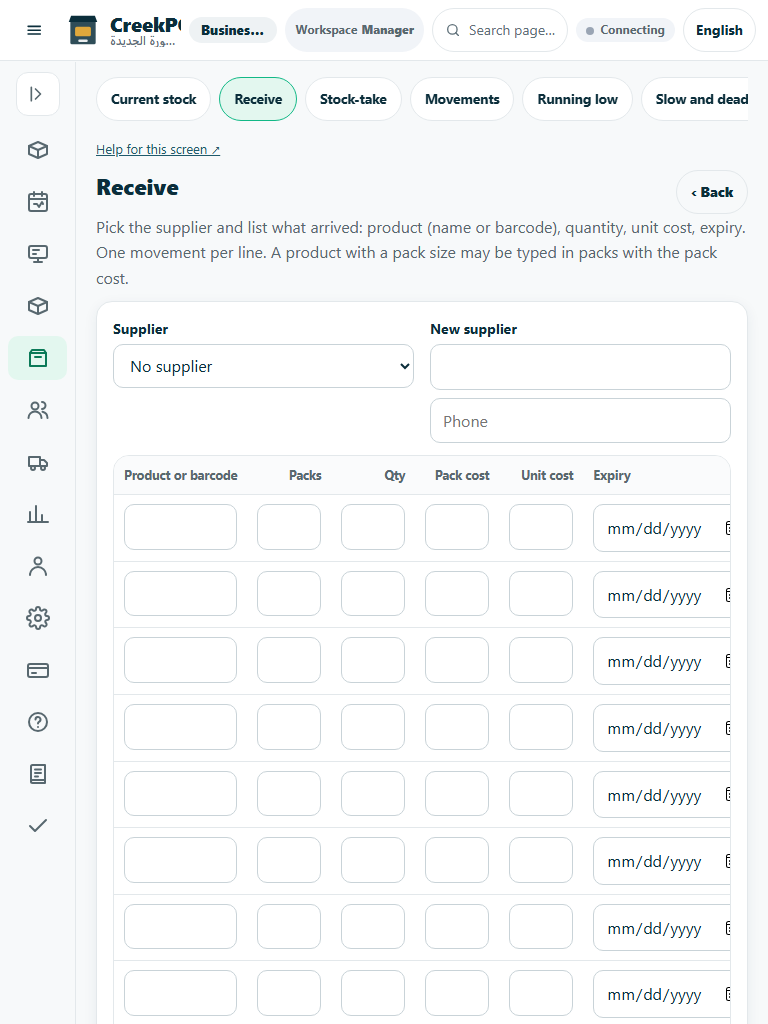Open the receipt document sidebar icon
The height and width of the screenshot is (1024, 768).
38,774
